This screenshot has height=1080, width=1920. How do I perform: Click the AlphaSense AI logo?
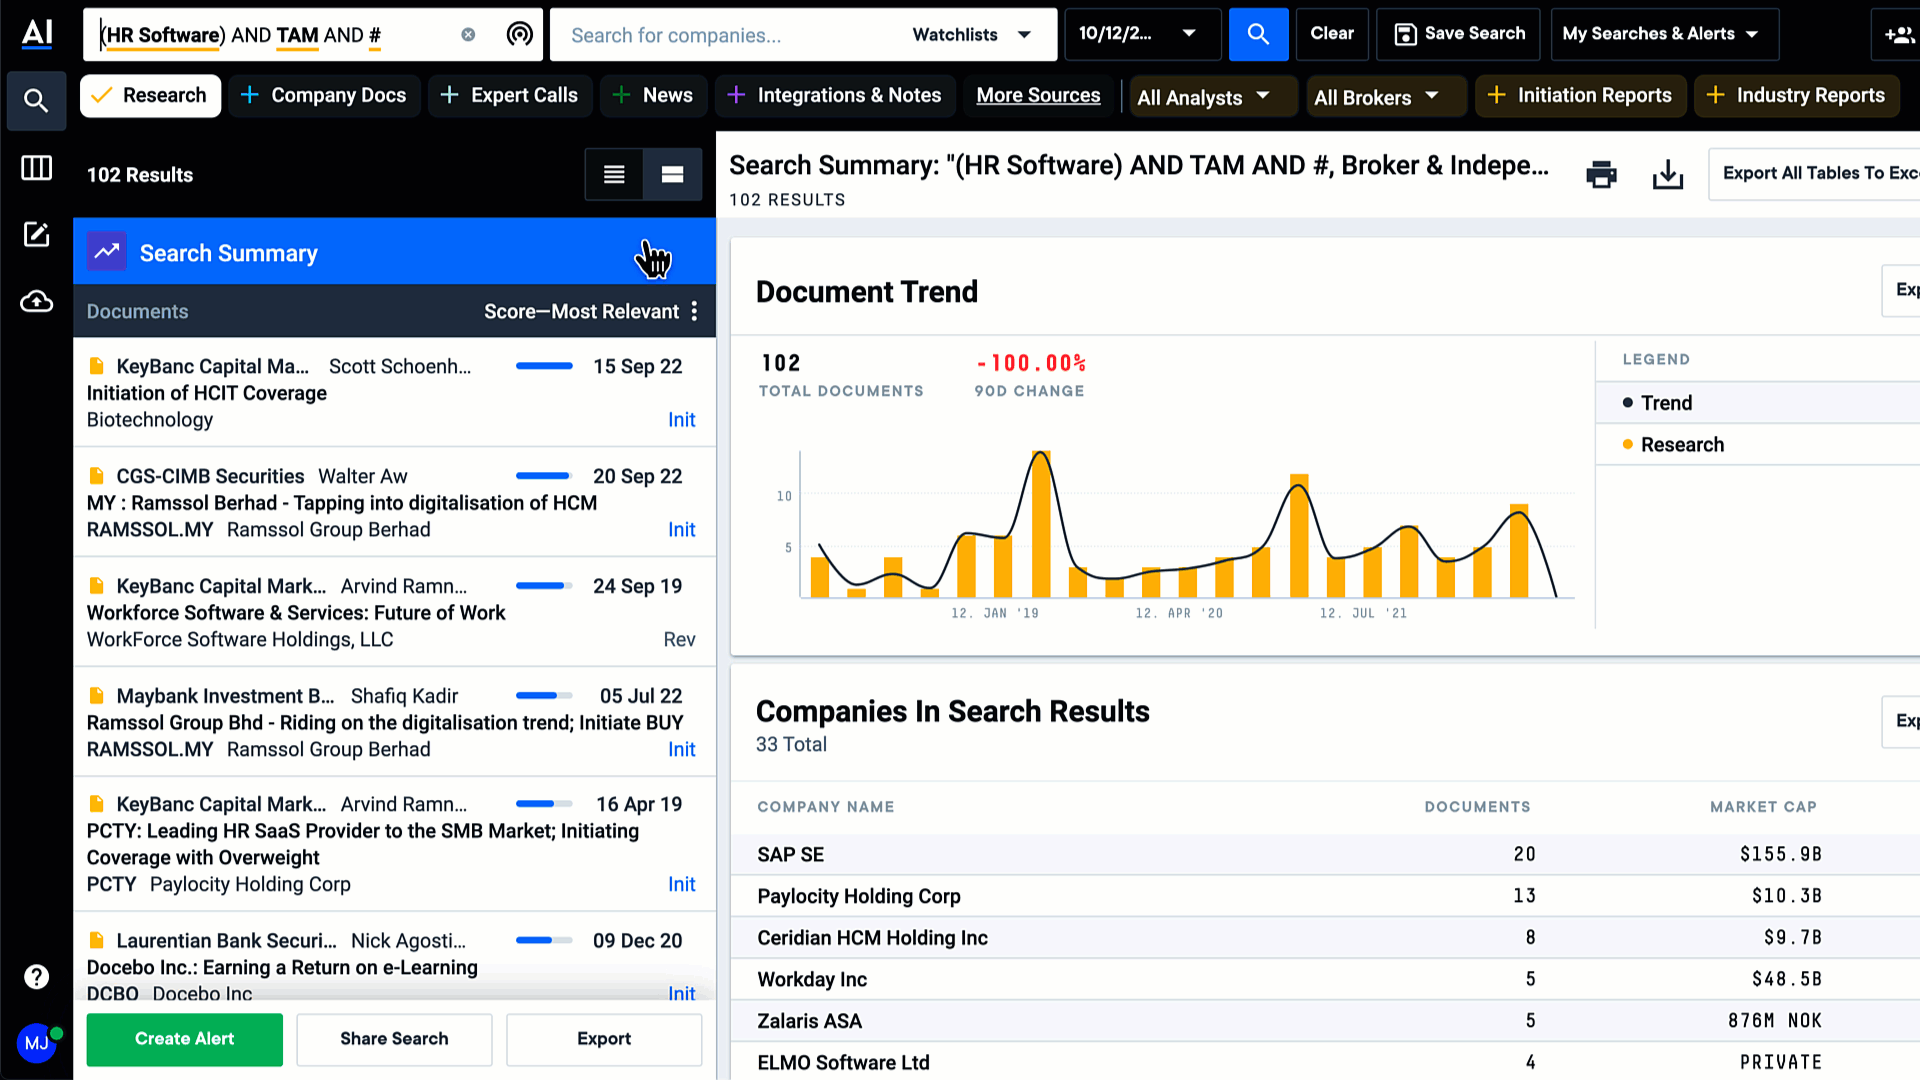click(37, 34)
